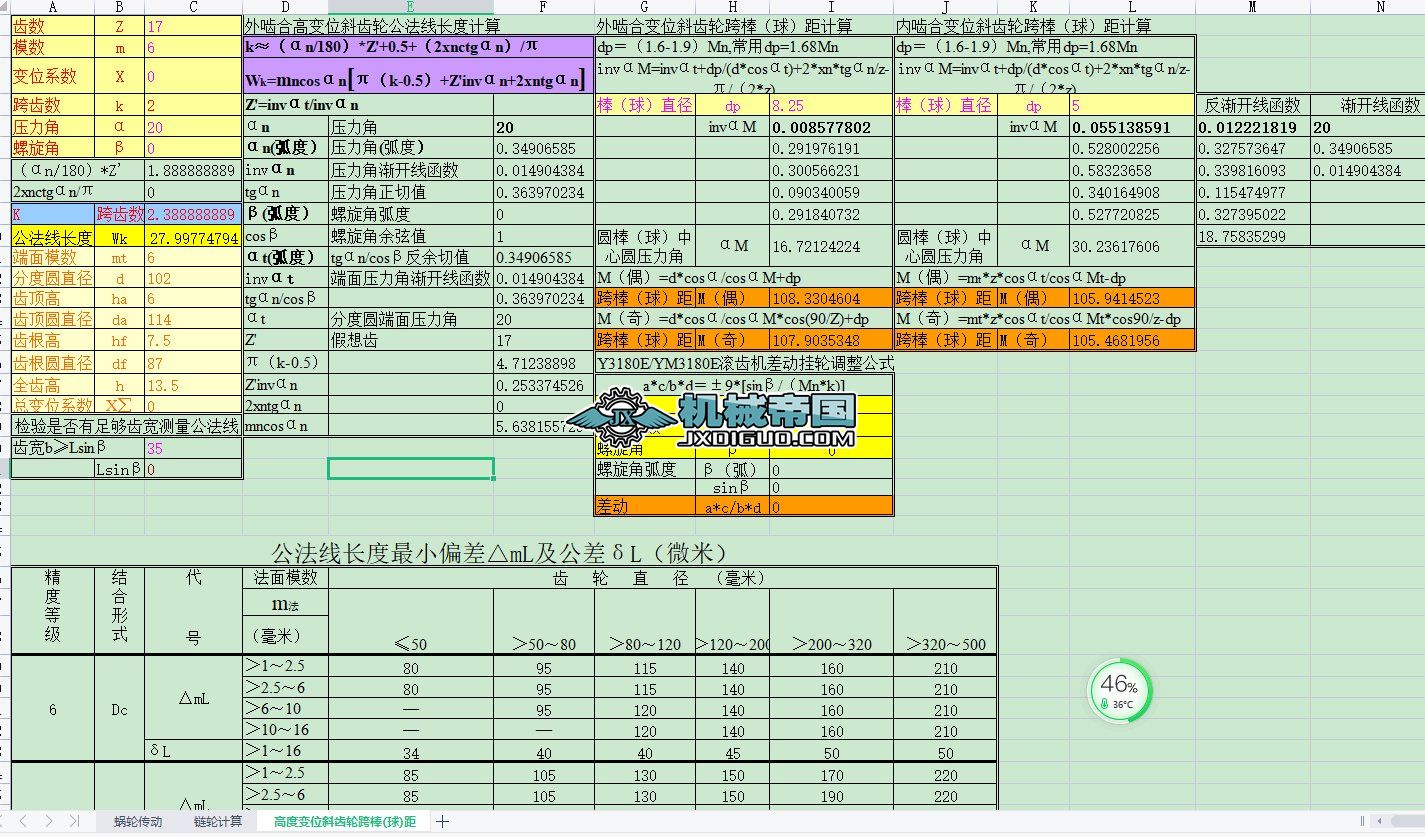Click the π（k-0.5） value 4.71238898
1425x837 pixels.
click(544, 363)
